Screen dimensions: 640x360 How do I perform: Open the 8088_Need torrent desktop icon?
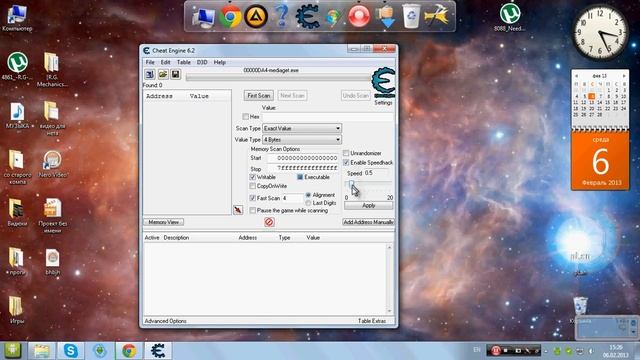click(x=509, y=17)
